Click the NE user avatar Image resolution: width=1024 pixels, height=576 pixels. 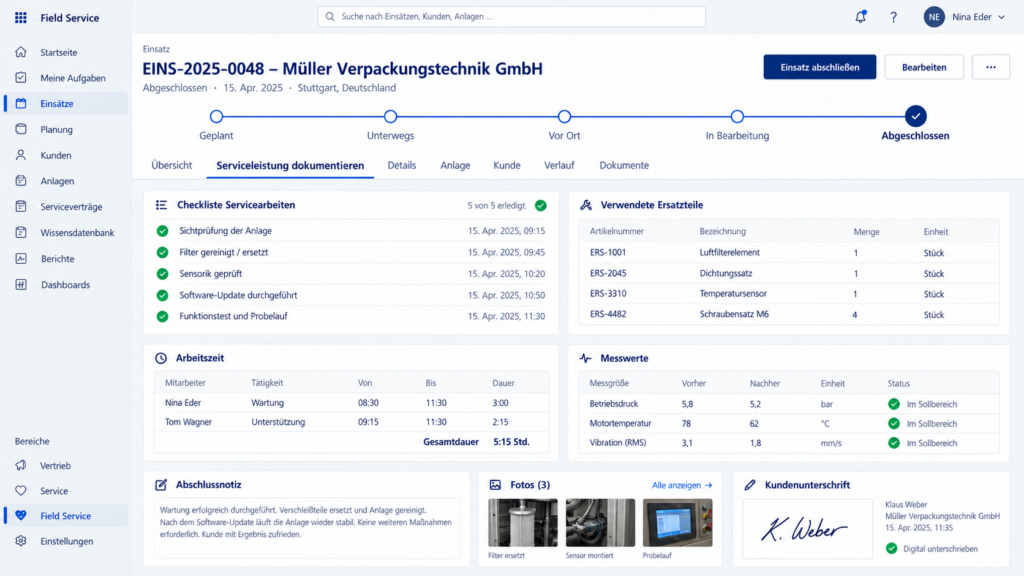pyautogui.click(x=934, y=17)
